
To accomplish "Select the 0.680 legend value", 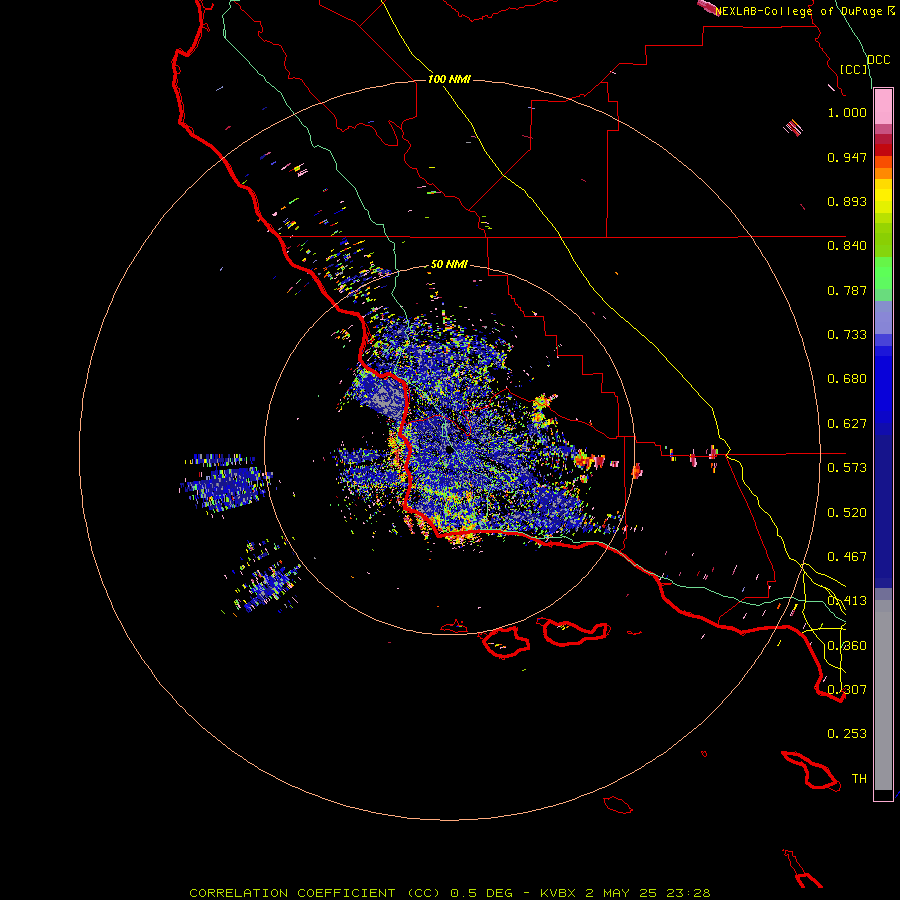I will point(847,379).
